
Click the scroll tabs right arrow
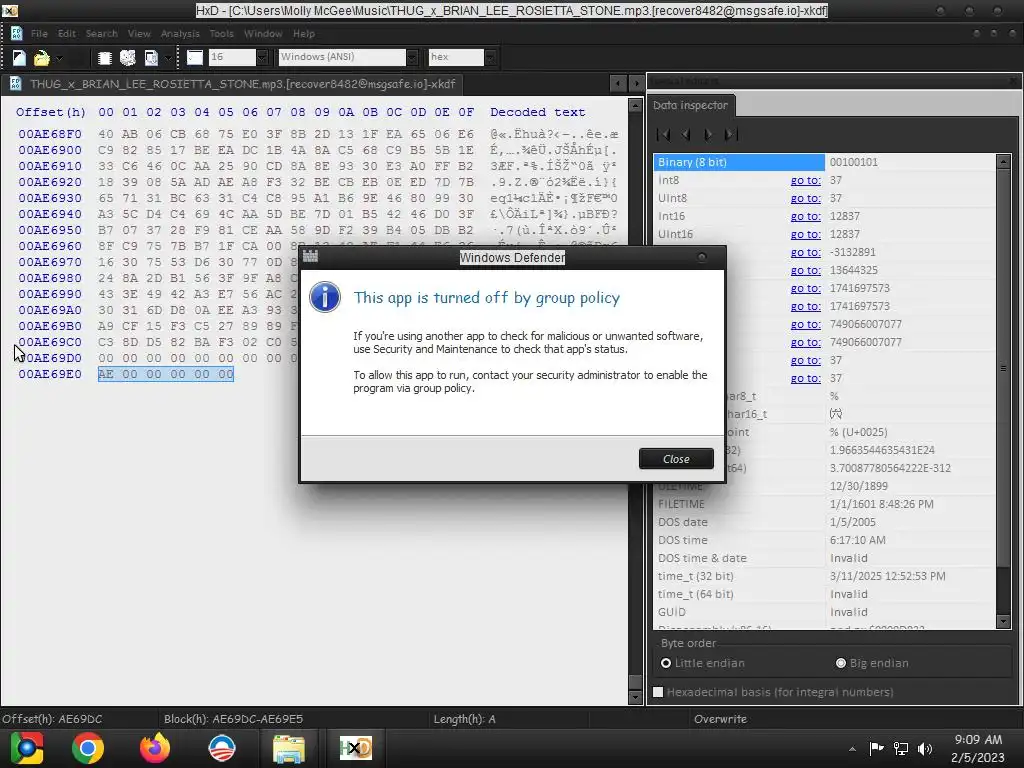636,84
